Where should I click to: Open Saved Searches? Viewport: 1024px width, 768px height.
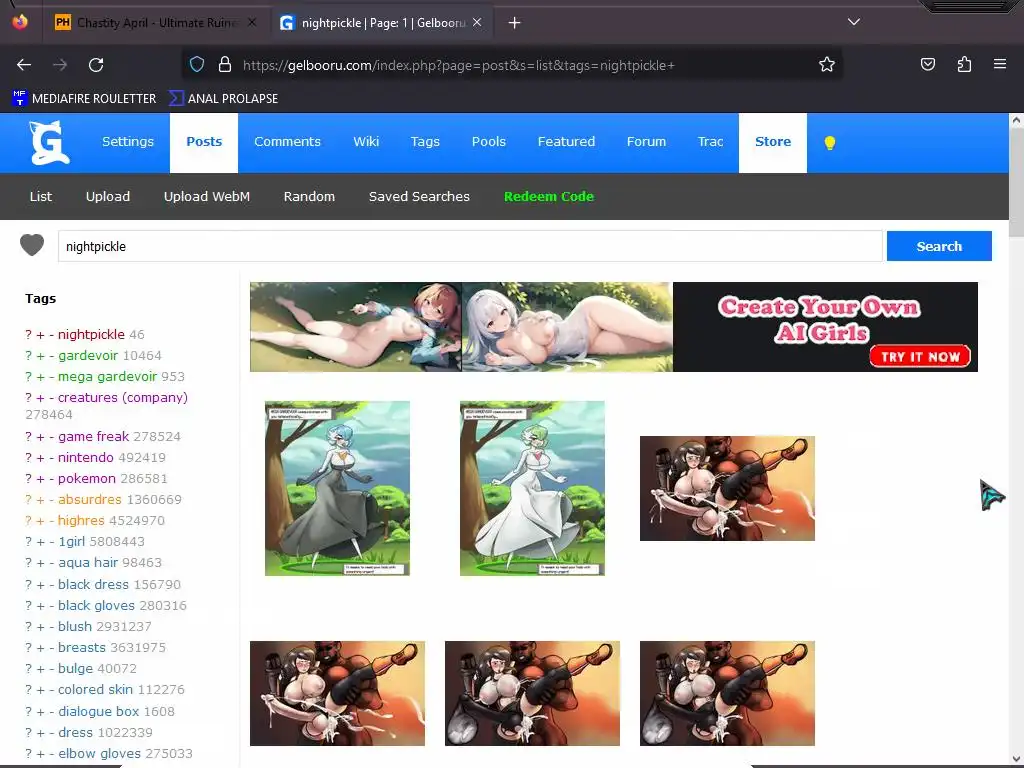point(419,197)
